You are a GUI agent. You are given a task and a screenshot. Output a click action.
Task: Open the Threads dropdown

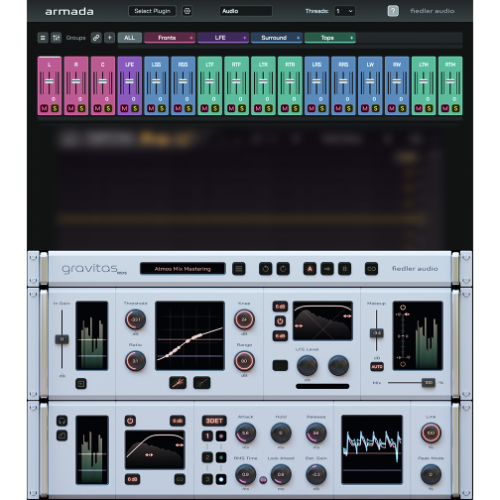(x=345, y=11)
